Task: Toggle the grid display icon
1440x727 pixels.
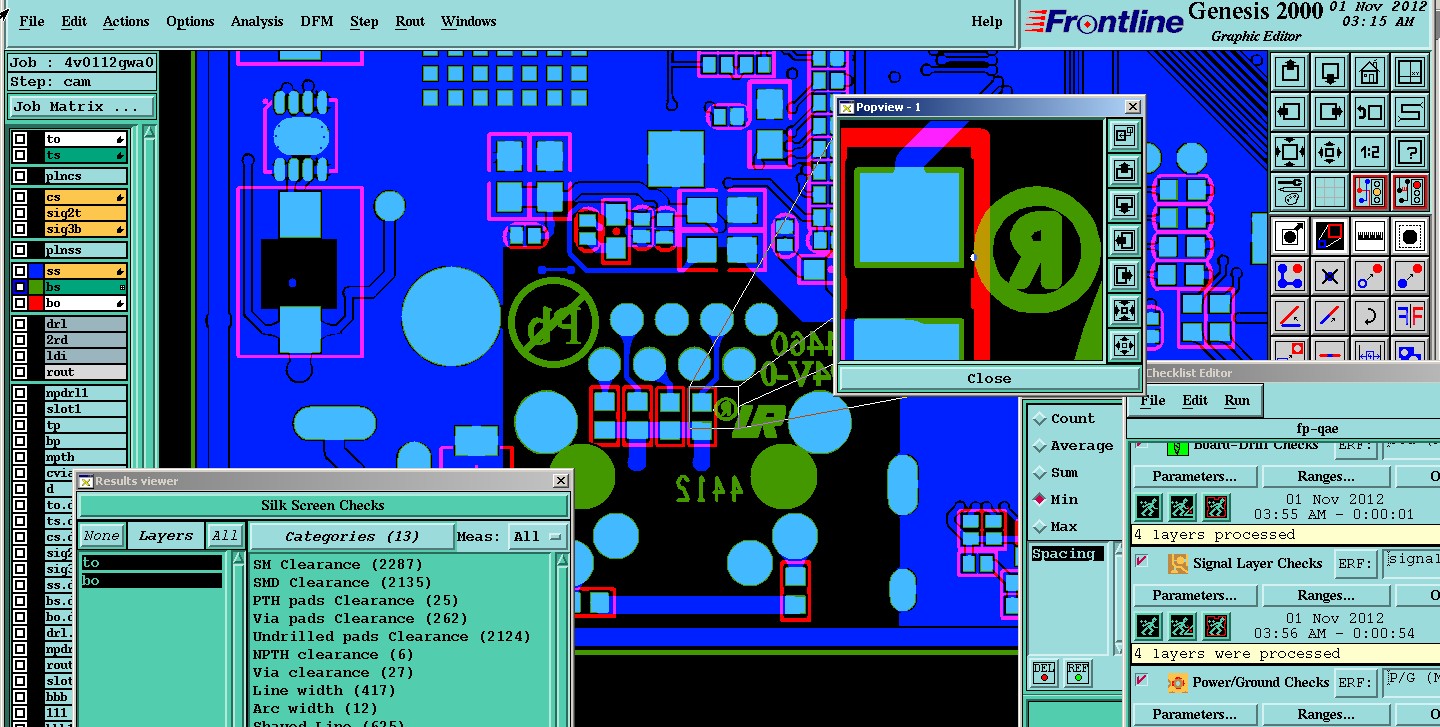Action: pos(1329,192)
